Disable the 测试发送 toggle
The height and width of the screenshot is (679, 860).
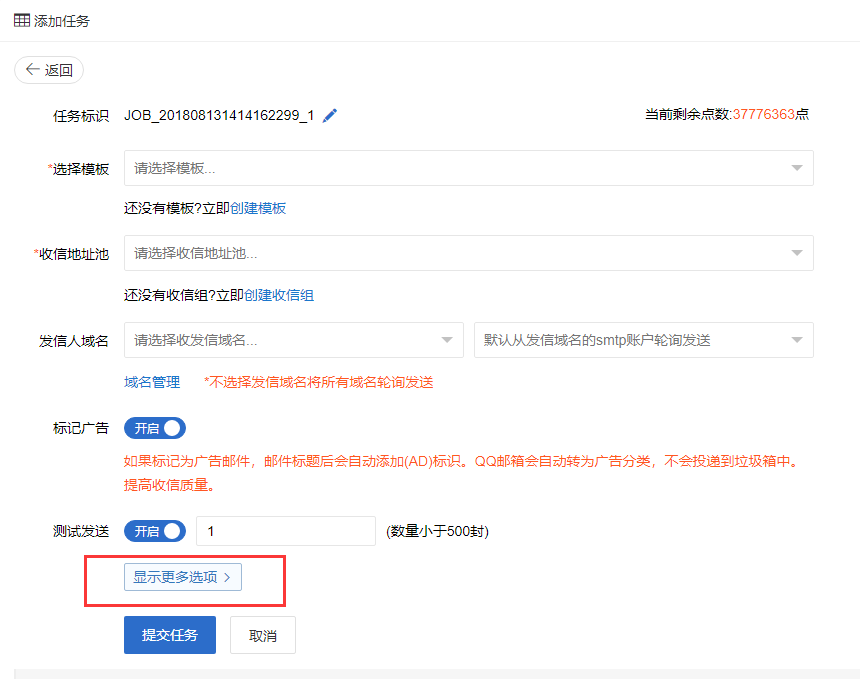point(155,531)
